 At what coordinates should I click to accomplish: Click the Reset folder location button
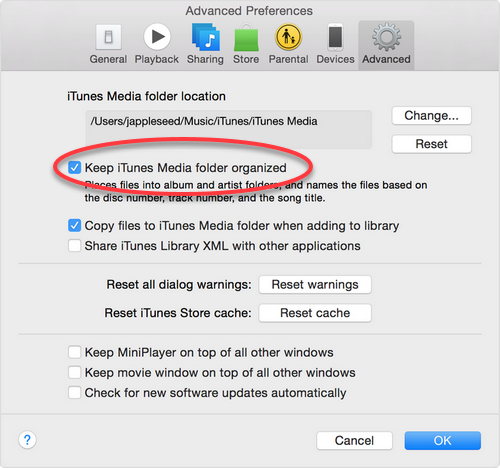[x=432, y=144]
